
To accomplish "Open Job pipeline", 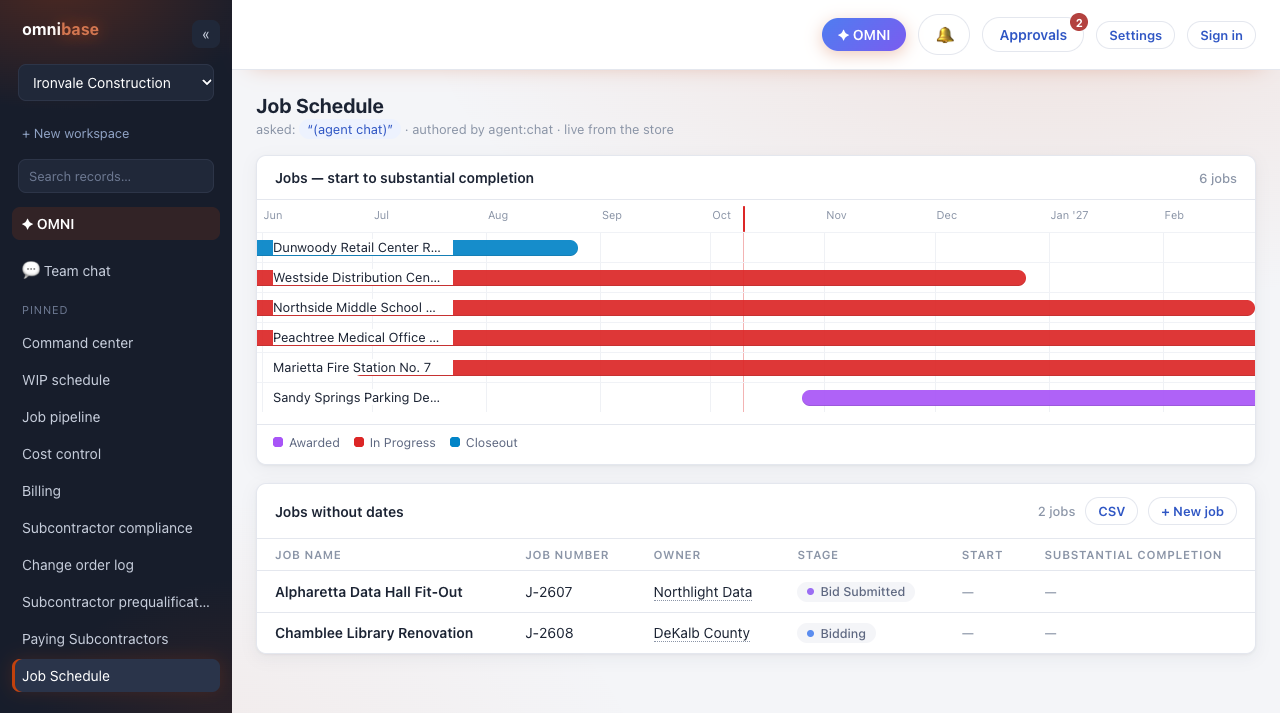I will [x=116, y=417].
